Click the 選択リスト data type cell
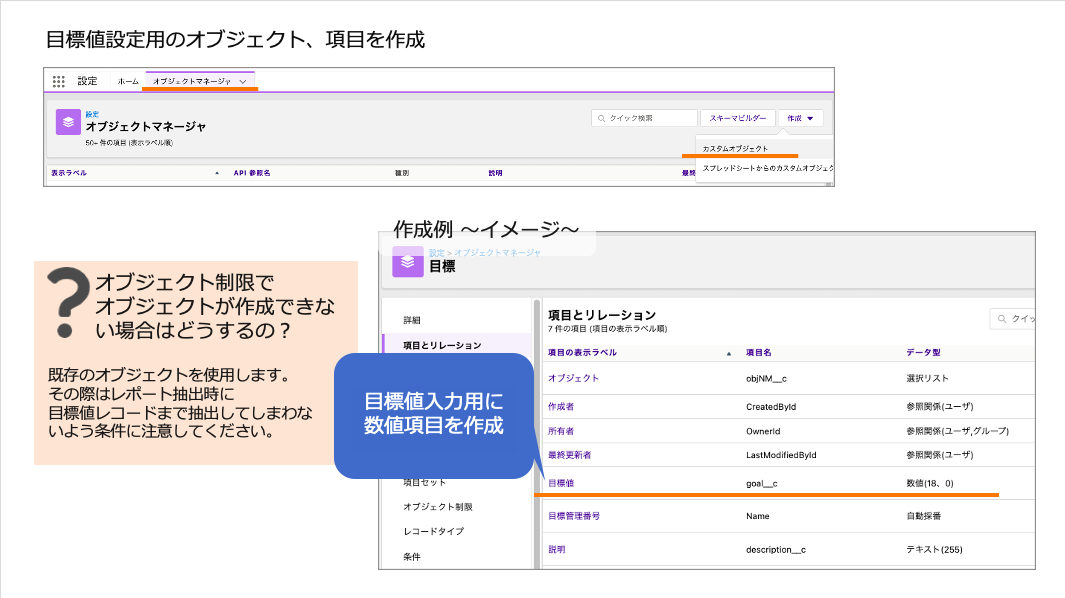This screenshot has width=1065, height=598. [x=927, y=379]
